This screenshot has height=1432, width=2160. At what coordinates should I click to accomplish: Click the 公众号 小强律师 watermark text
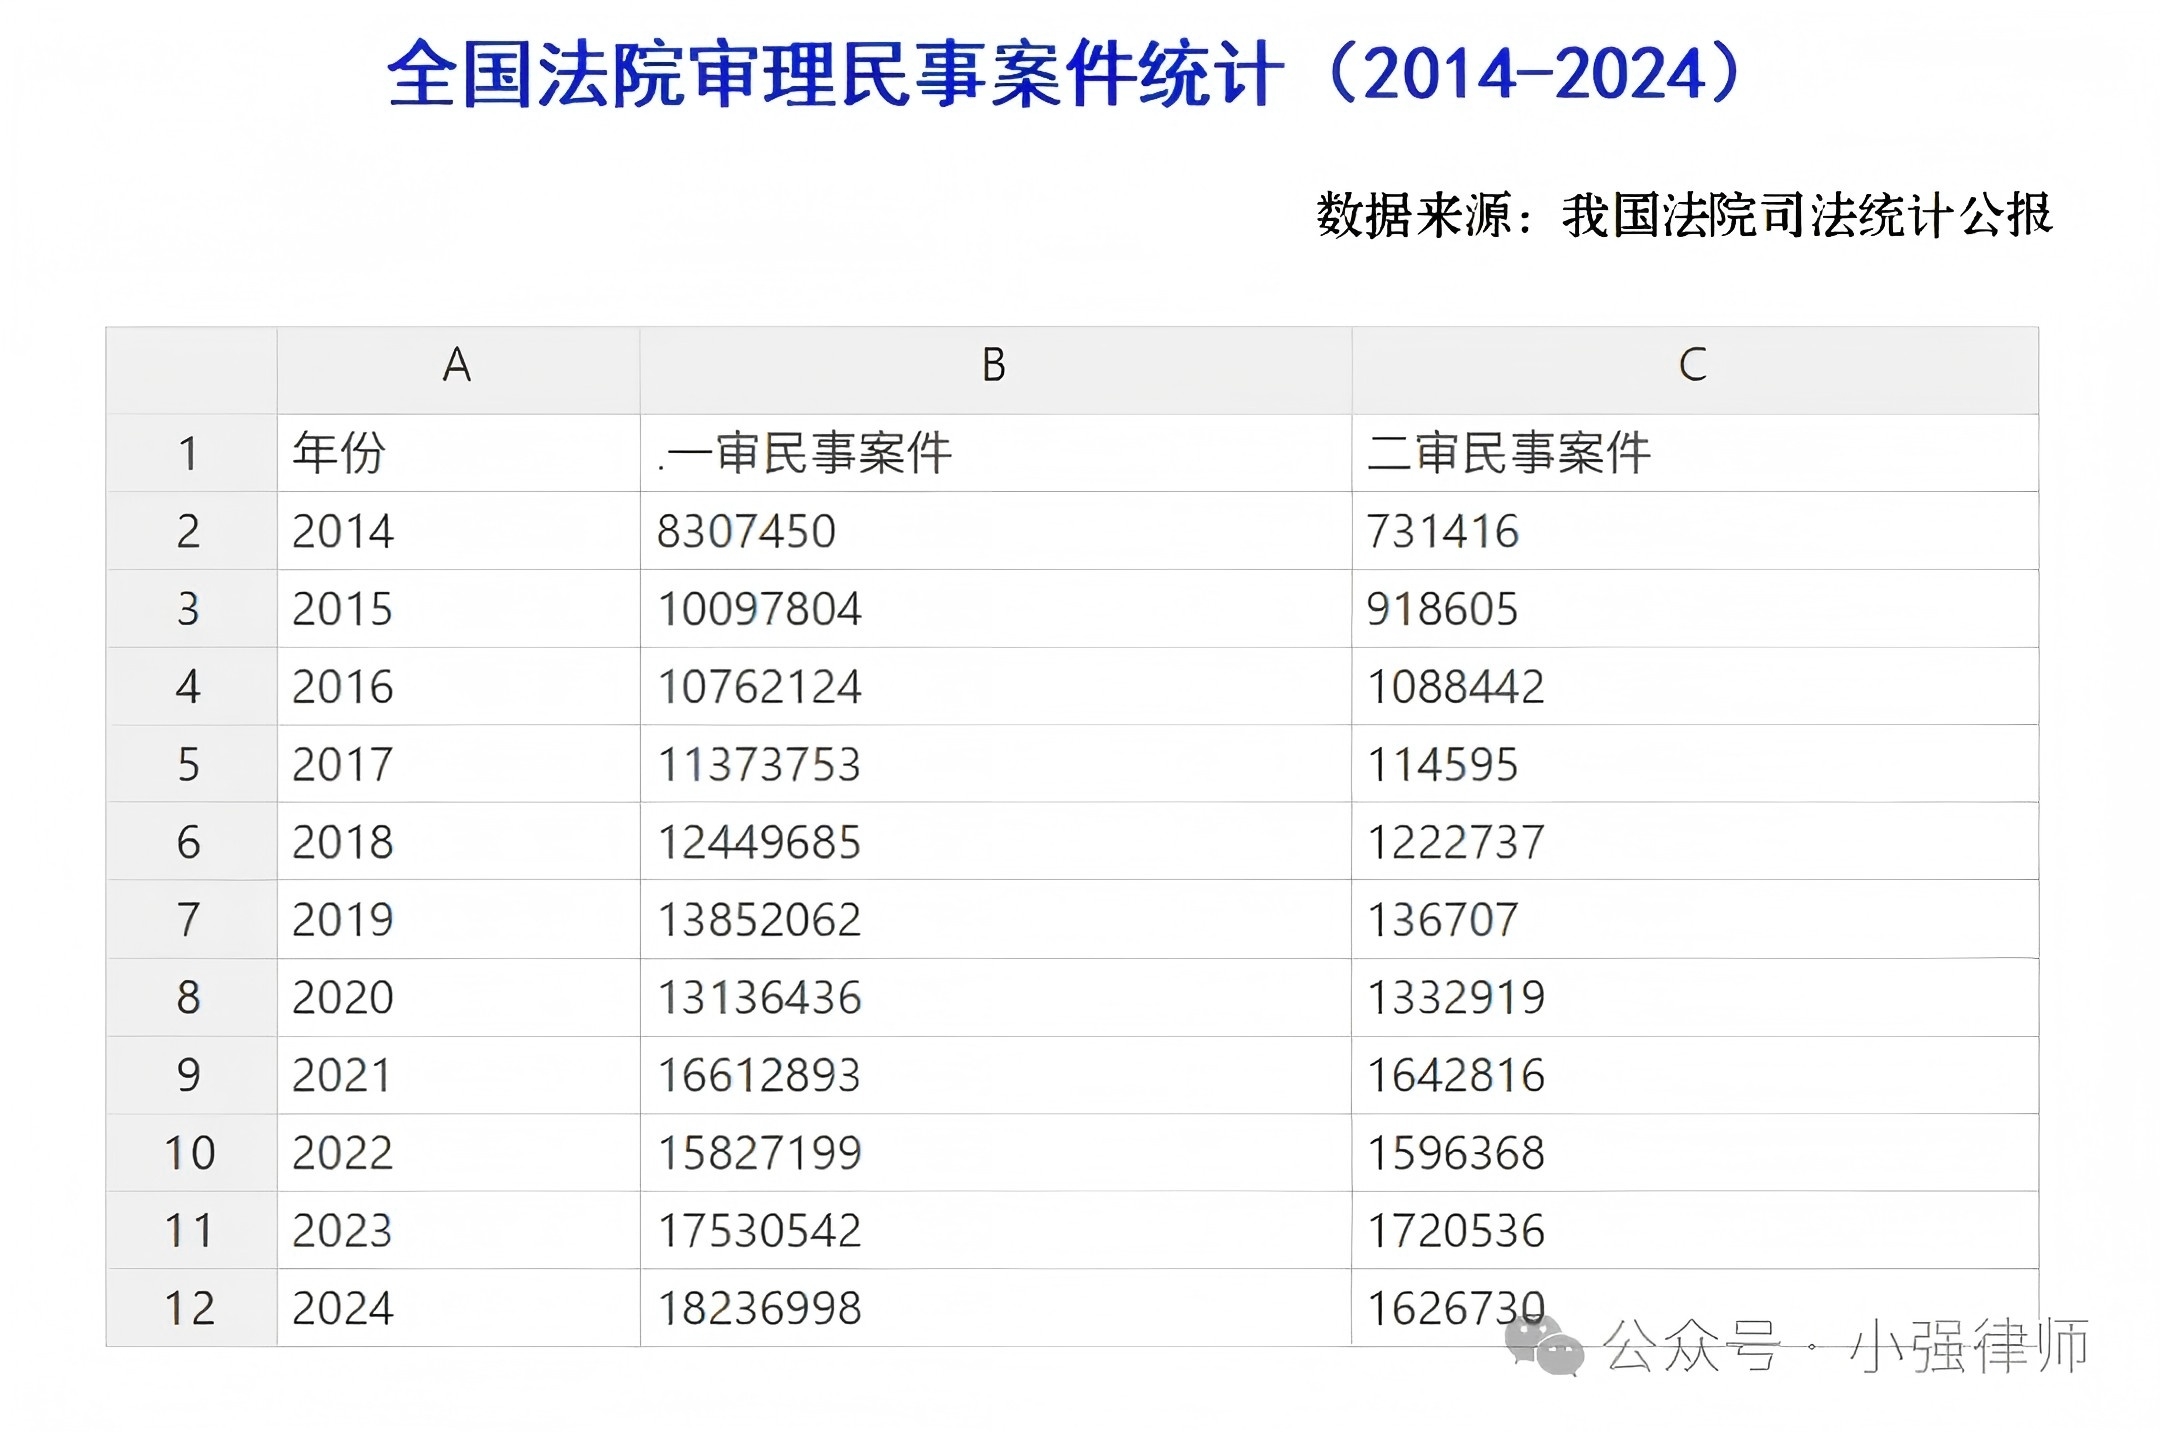tap(1845, 1347)
